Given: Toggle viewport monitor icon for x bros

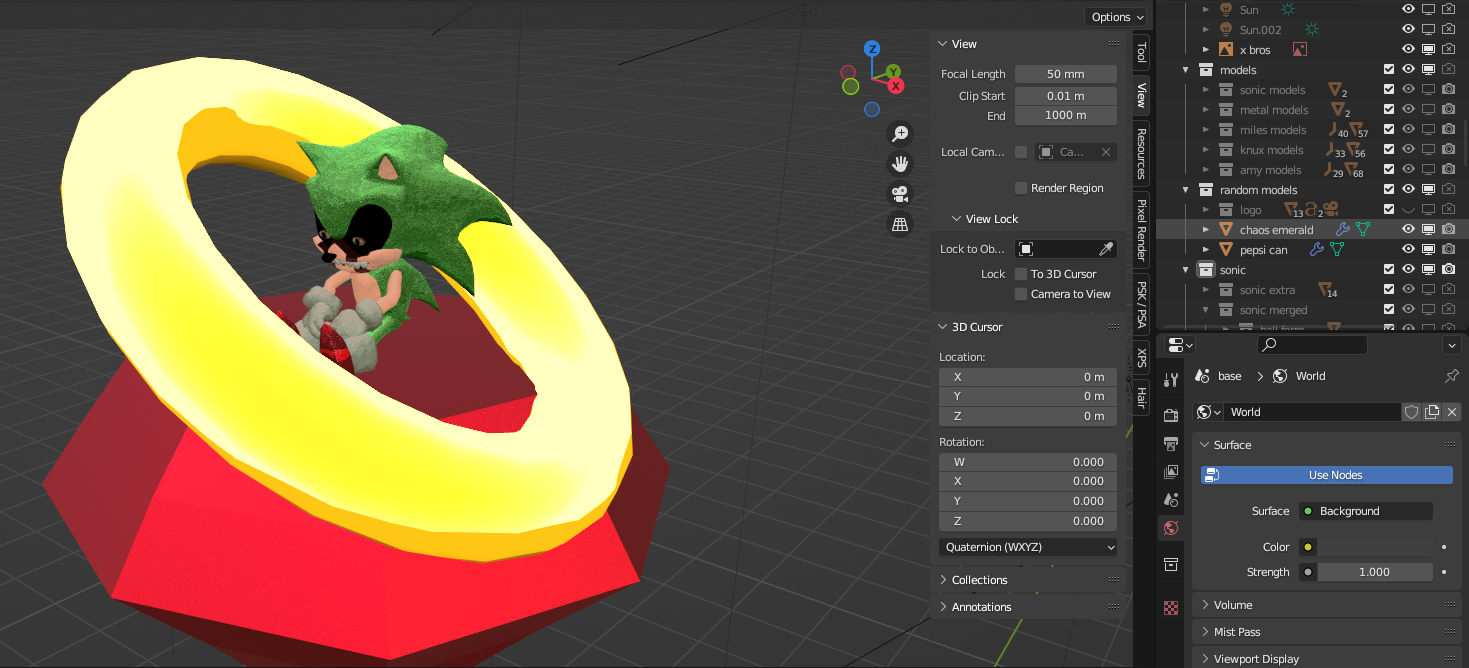Looking at the screenshot, I should coord(1429,50).
